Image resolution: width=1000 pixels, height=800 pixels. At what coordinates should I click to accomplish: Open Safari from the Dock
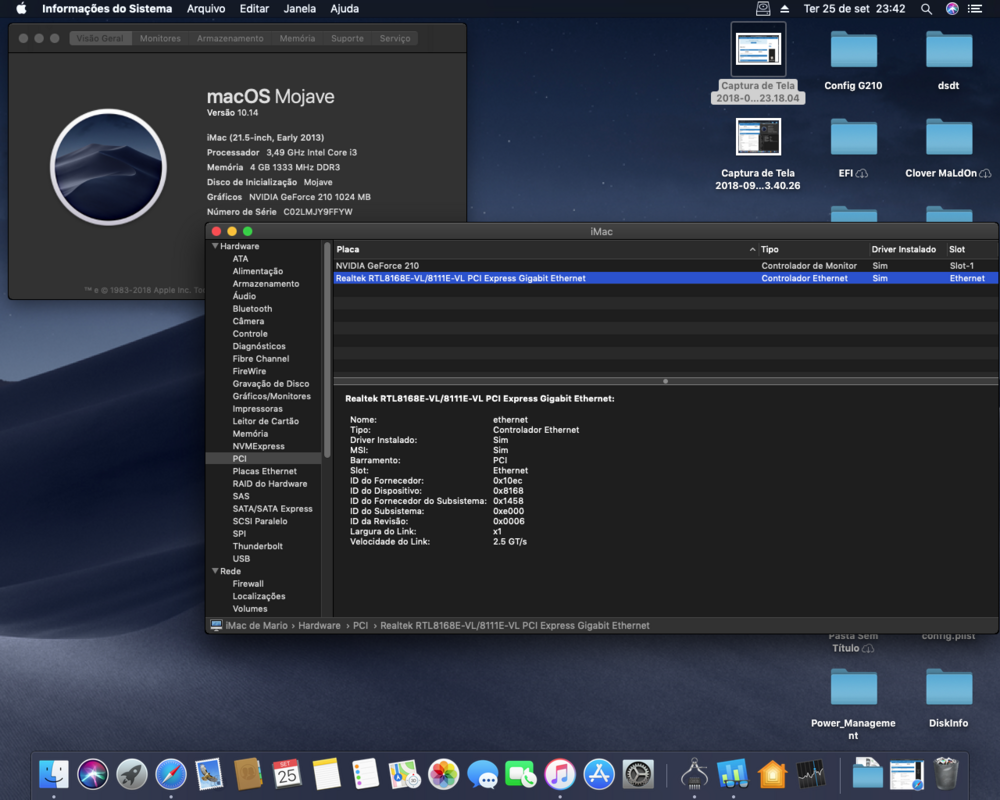(x=170, y=773)
